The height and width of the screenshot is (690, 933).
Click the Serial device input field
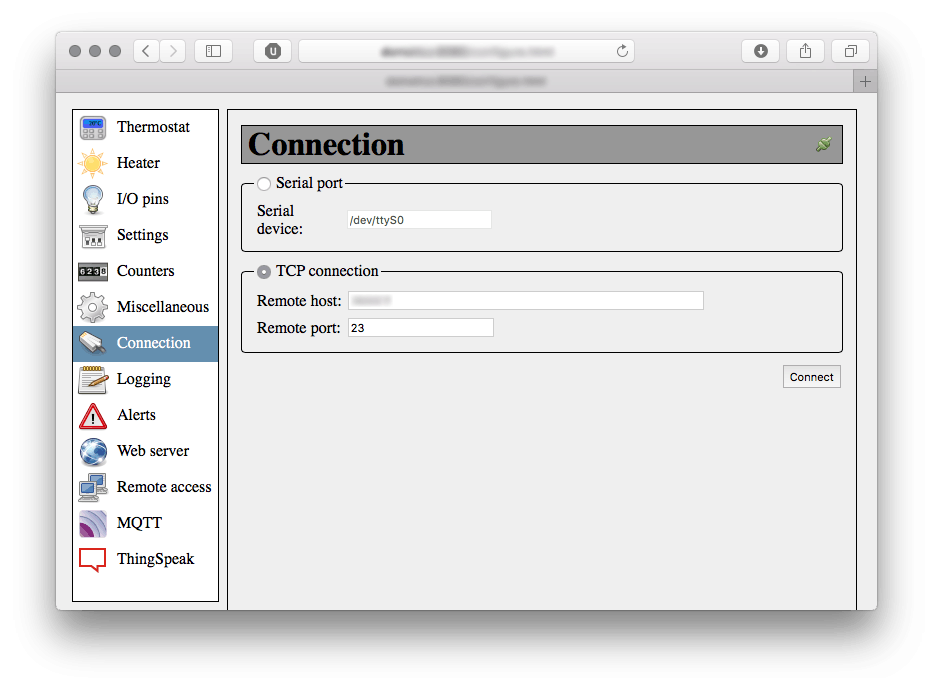pos(419,220)
